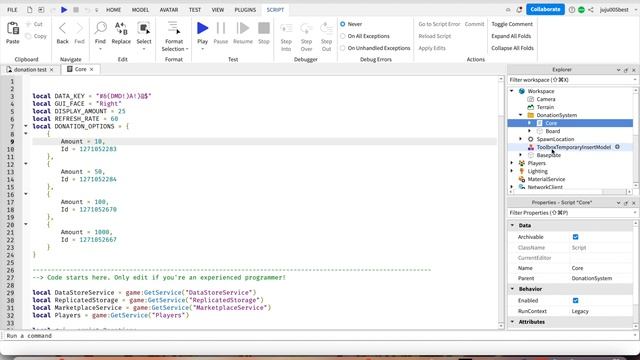The height and width of the screenshot is (360, 640).
Task: Click Format Selection icon
Action: click(x=174, y=28)
